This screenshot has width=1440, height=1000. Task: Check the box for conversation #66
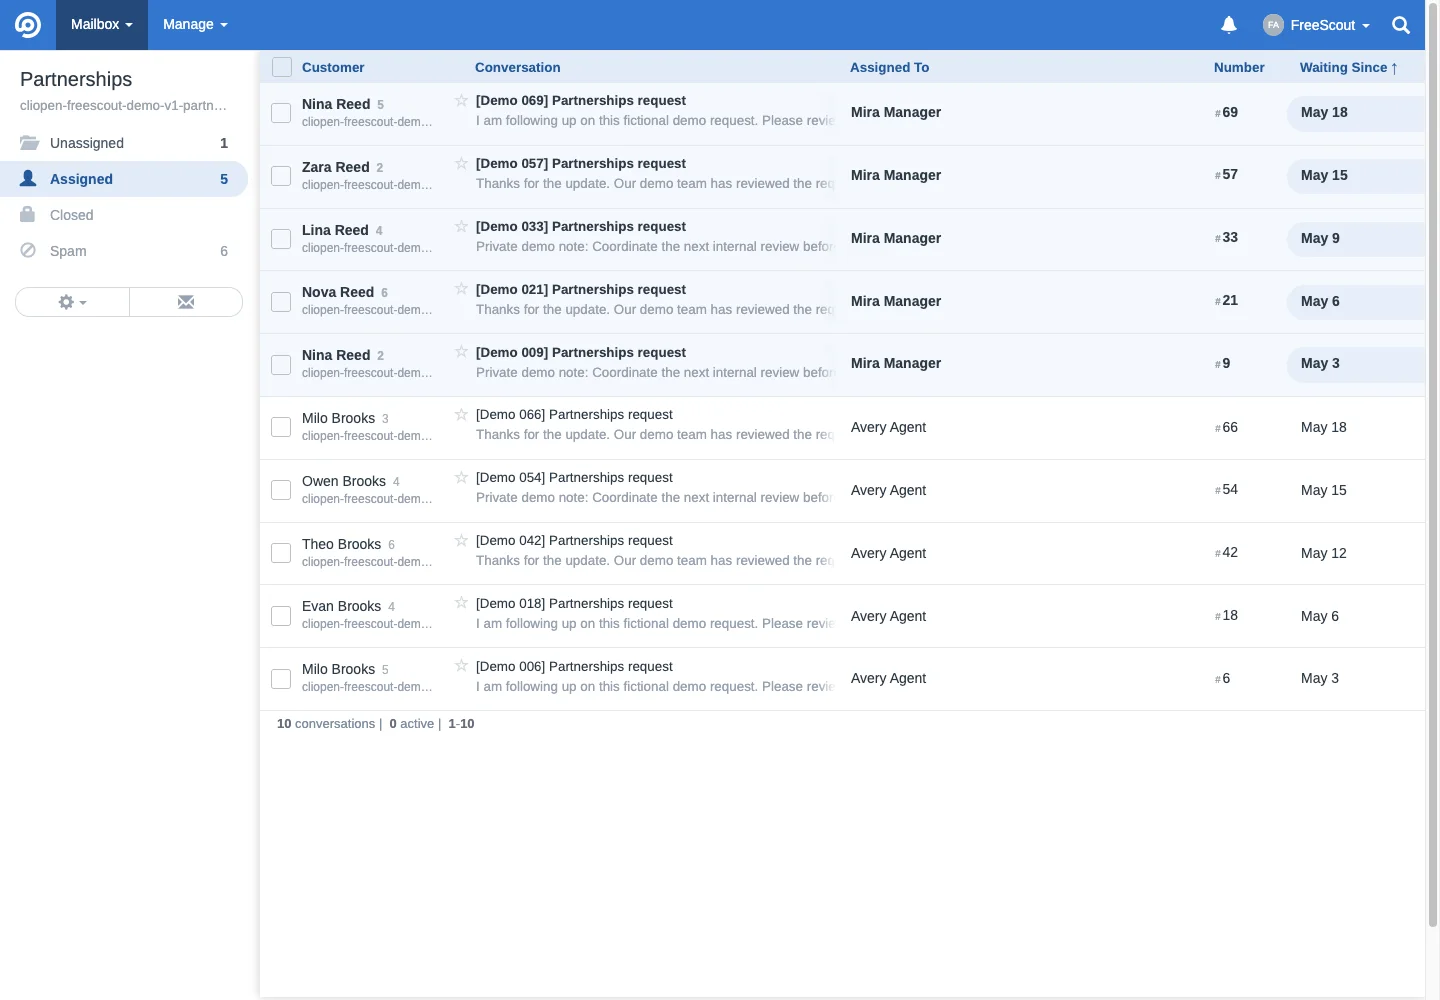tap(281, 427)
